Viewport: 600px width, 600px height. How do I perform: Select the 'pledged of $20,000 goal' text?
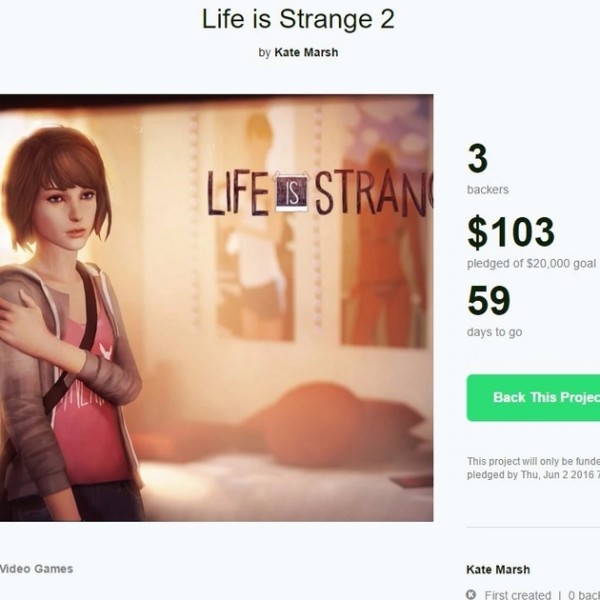(531, 263)
